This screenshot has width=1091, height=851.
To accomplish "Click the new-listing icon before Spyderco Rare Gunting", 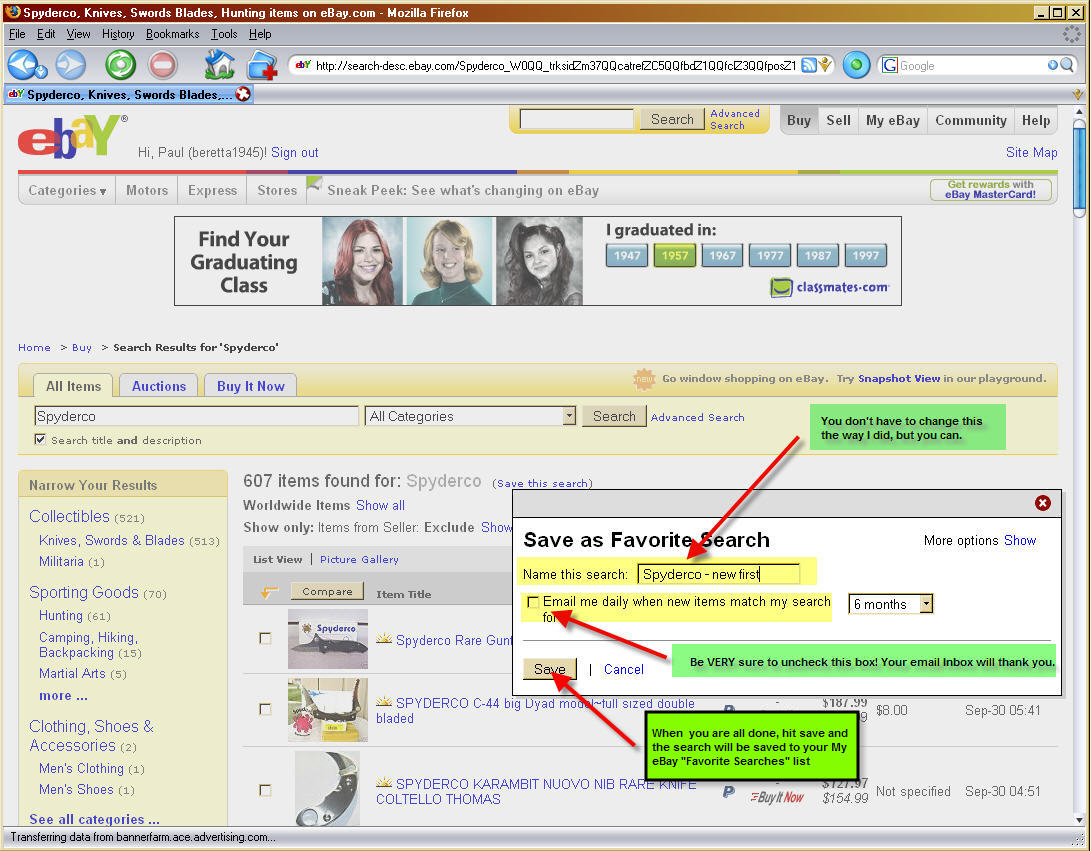I will pyautogui.click(x=383, y=639).
